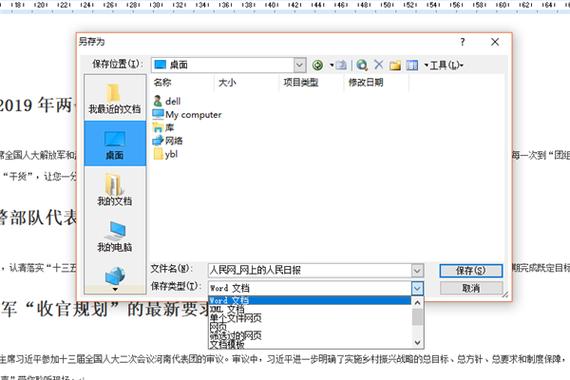Click the 保存(S) button
This screenshot has height=380, width=570.
pyautogui.click(x=471, y=271)
